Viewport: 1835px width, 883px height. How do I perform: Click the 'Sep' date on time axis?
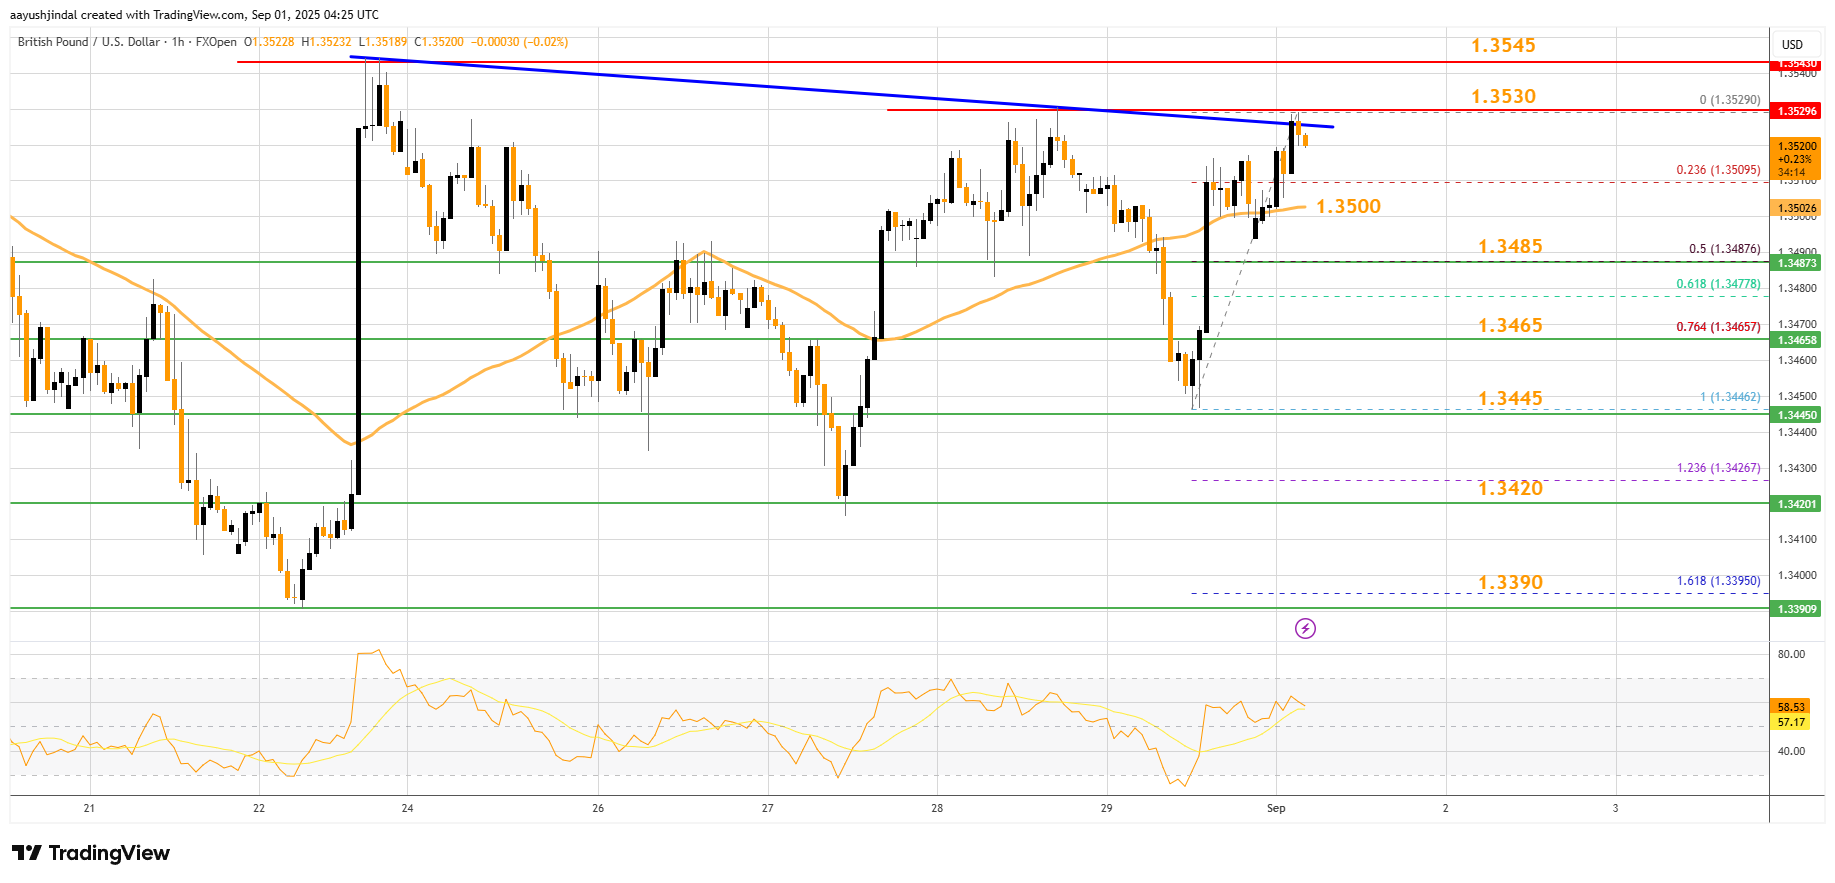tap(1276, 808)
